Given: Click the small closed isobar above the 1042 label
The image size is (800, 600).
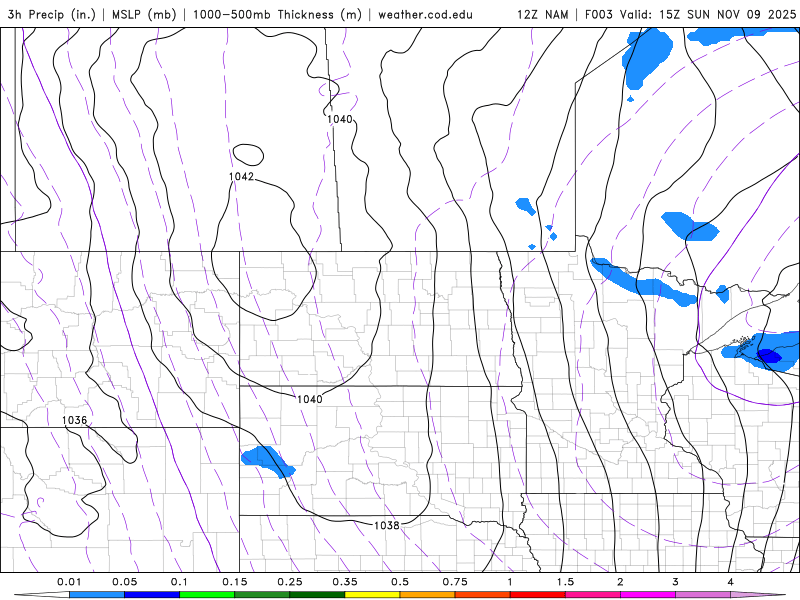Looking at the screenshot, I should coord(248,155).
